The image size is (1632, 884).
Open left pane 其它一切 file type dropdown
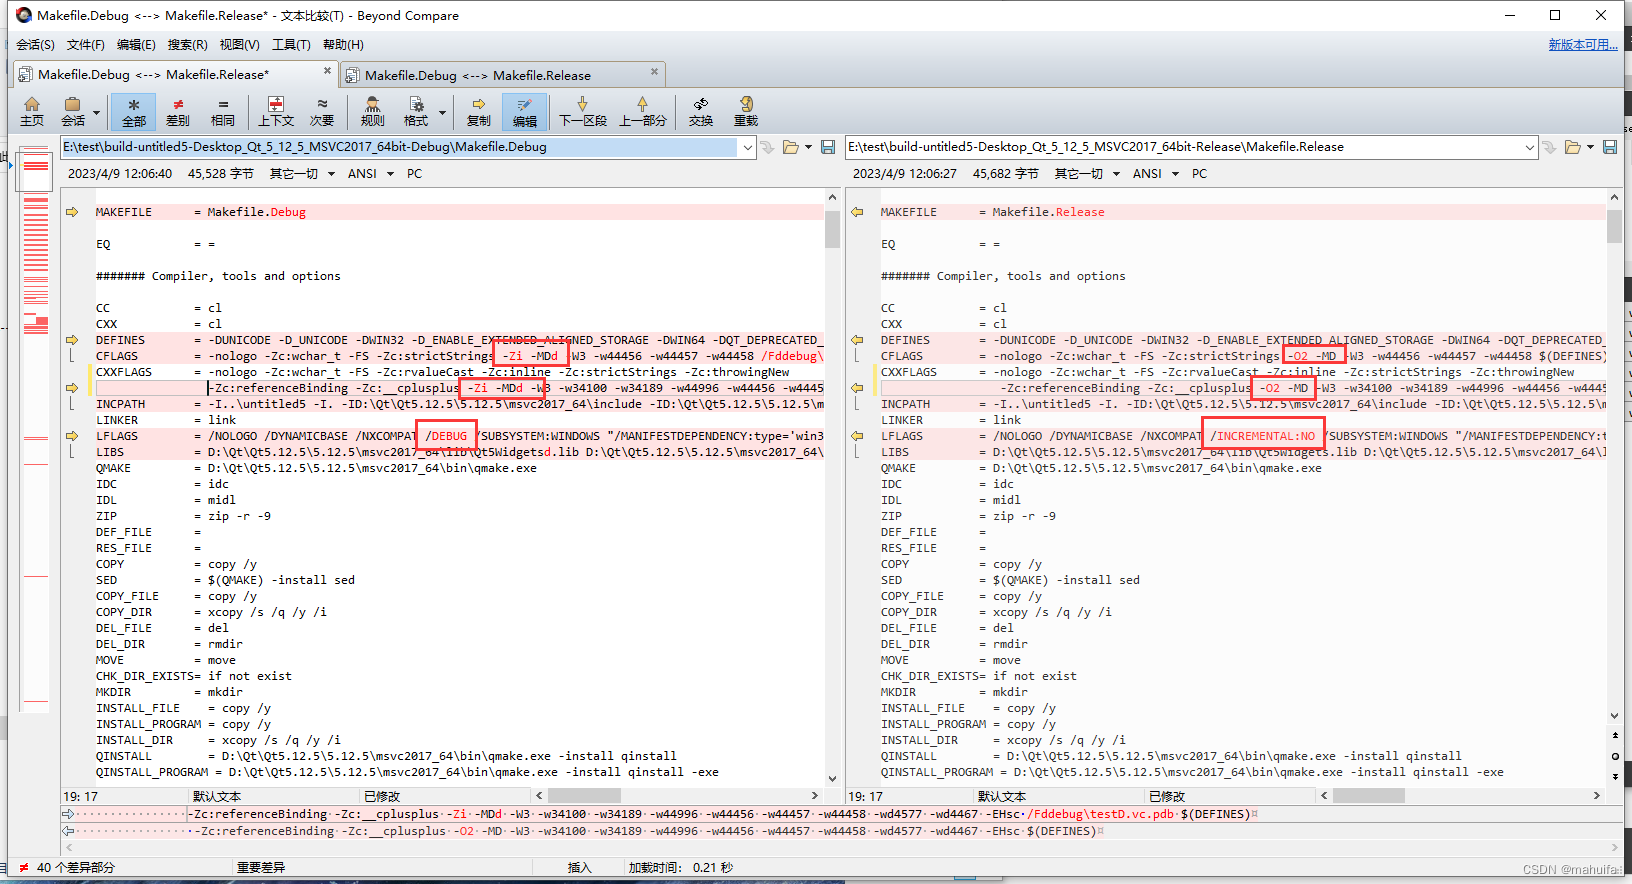coord(301,174)
